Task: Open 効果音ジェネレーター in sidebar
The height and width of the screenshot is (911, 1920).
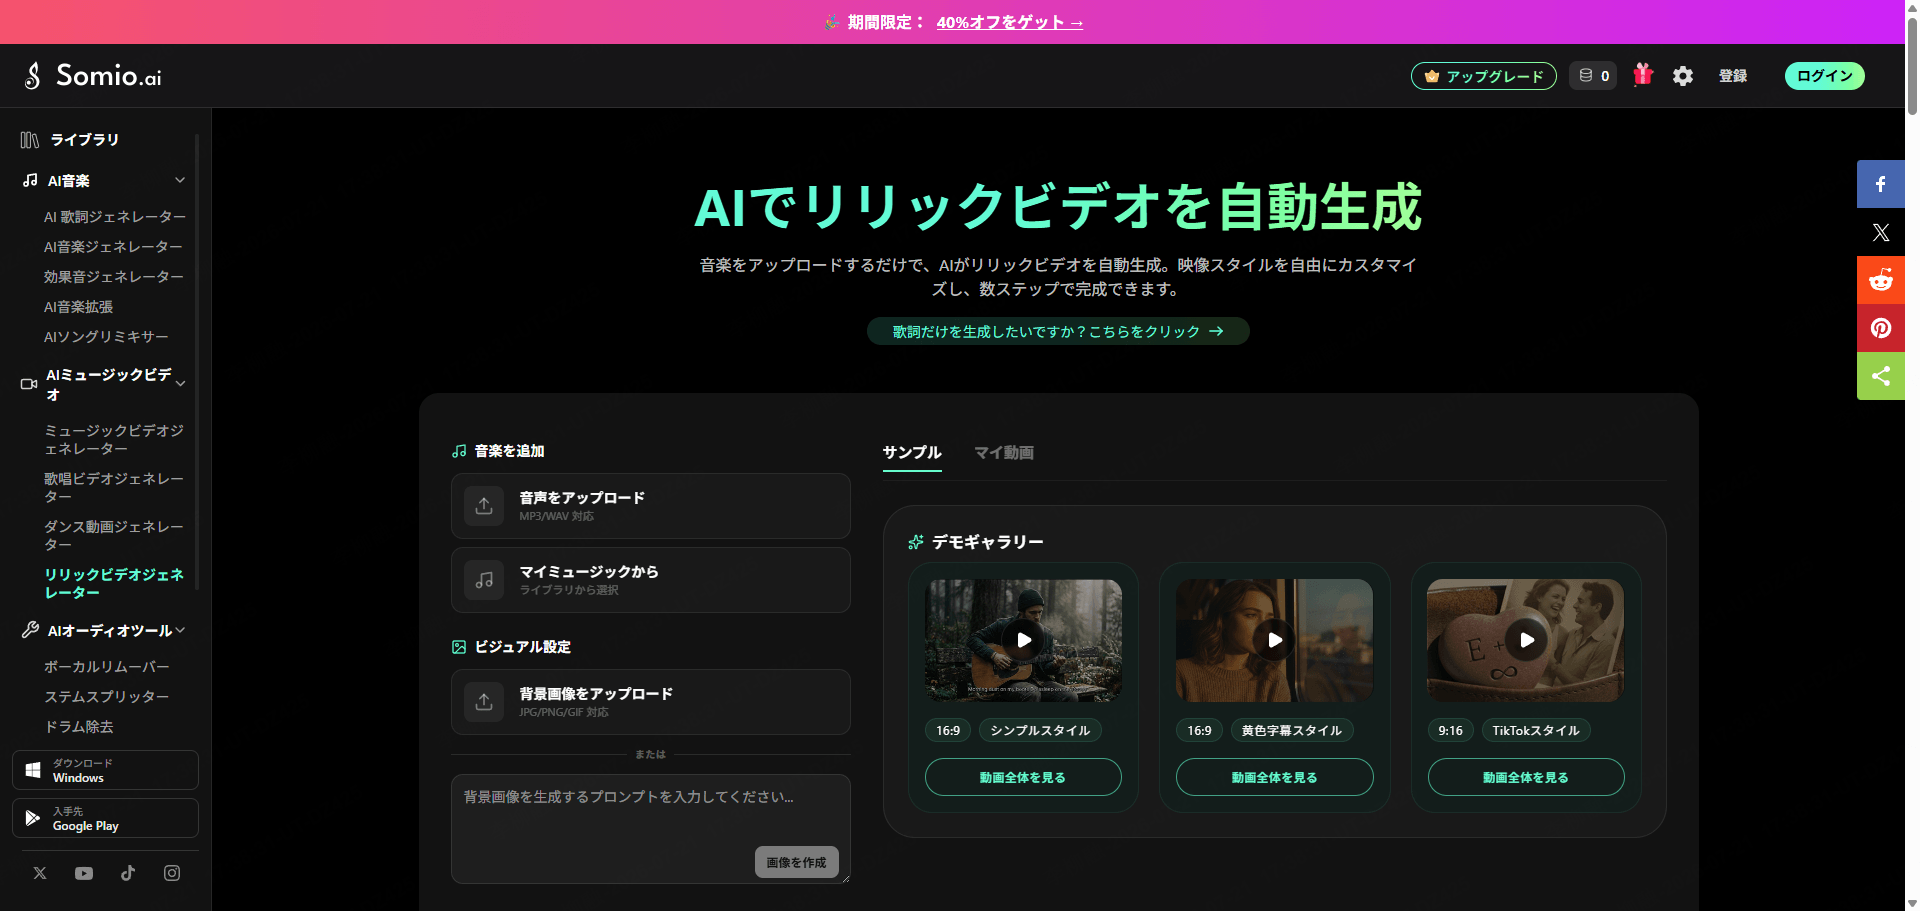Action: click(x=114, y=277)
